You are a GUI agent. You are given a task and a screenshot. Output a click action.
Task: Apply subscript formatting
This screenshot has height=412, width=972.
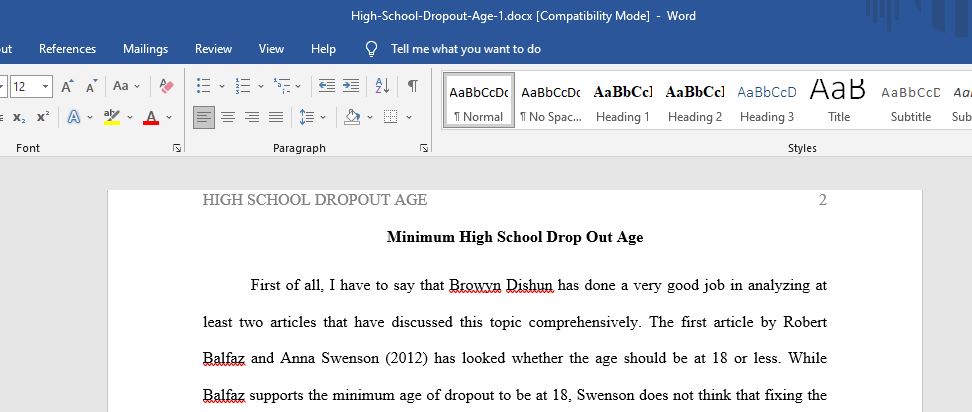(x=19, y=117)
